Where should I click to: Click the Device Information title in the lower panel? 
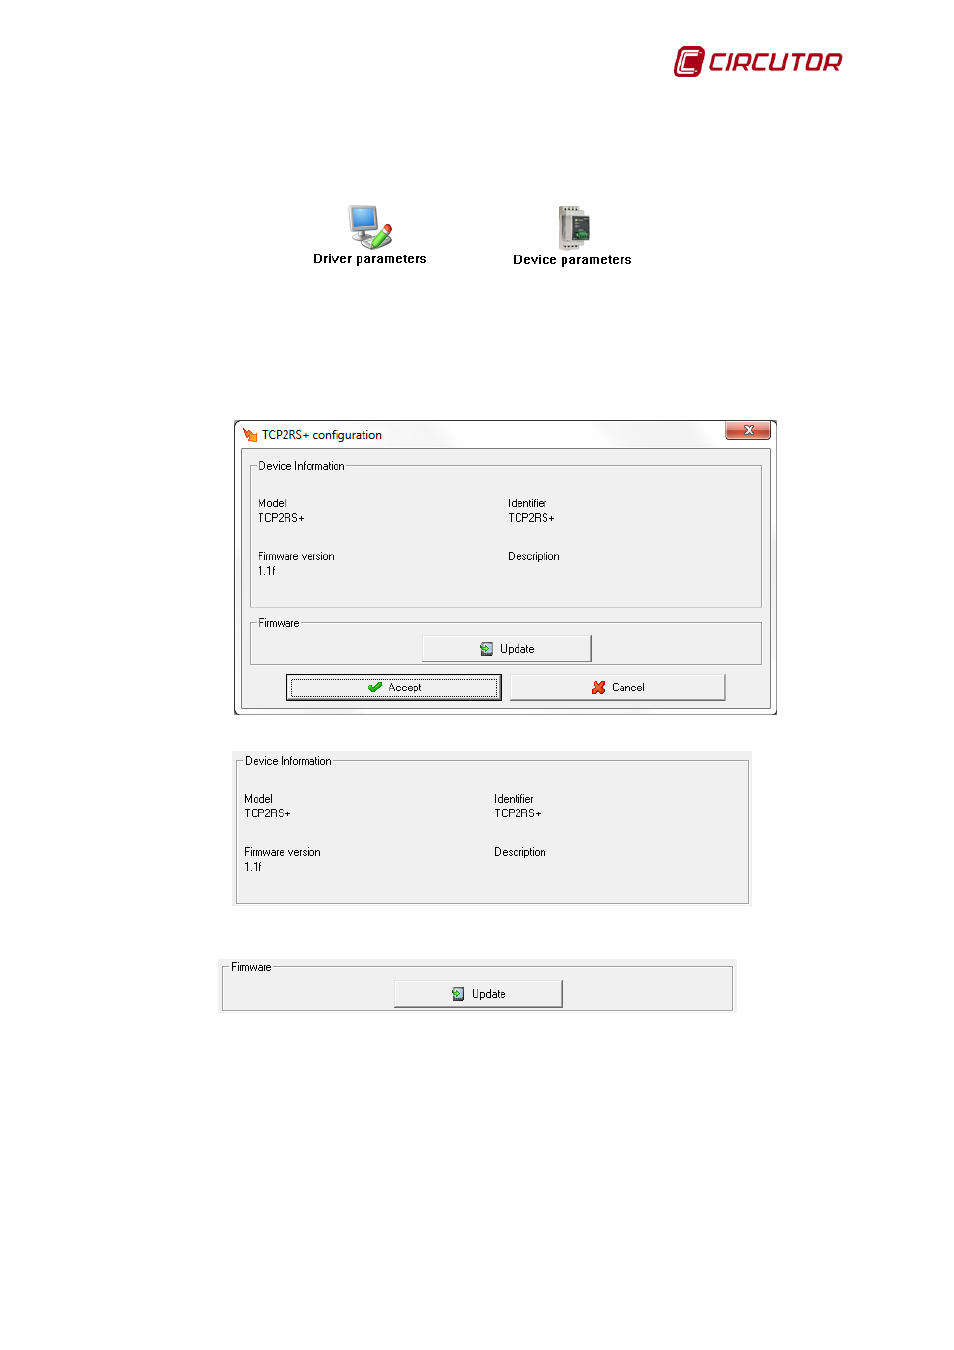288,761
